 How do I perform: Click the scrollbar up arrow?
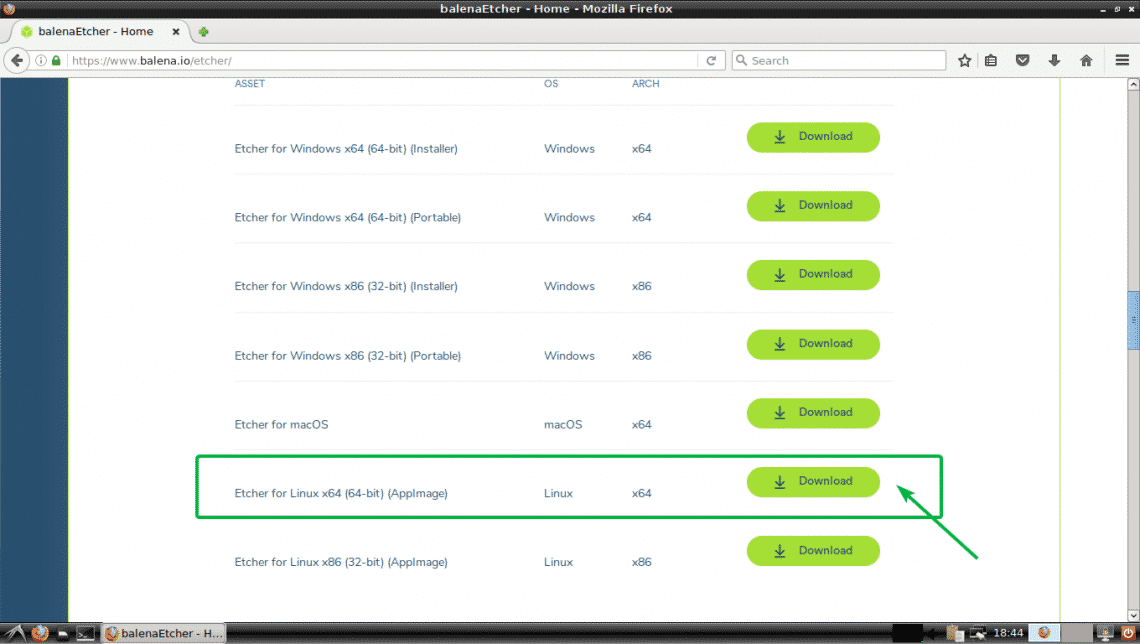1133,84
